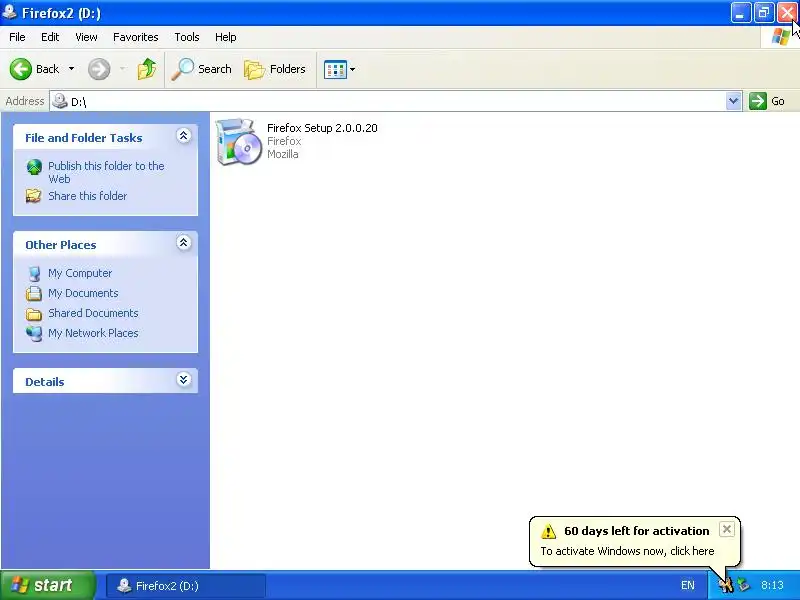Open the Edit menu
Image resolution: width=800 pixels, height=600 pixels.
click(50, 37)
